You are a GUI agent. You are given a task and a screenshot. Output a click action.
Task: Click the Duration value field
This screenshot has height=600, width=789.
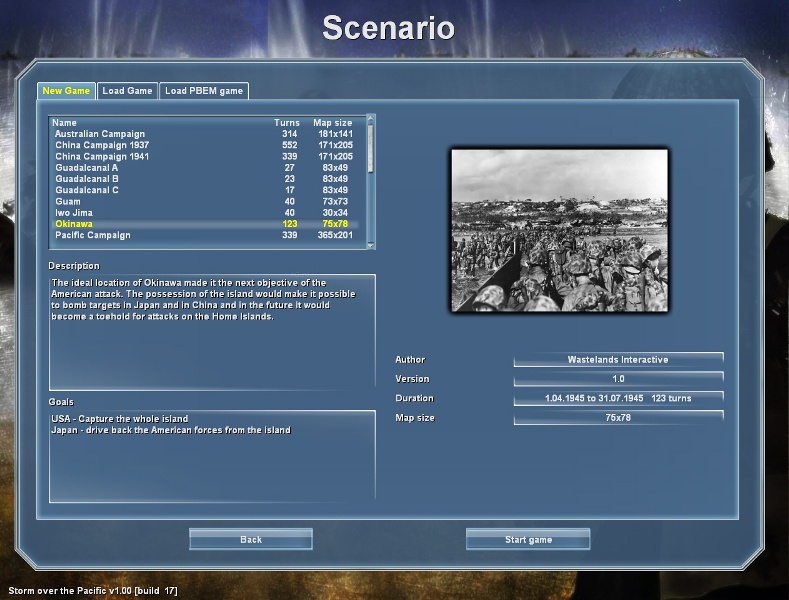618,398
